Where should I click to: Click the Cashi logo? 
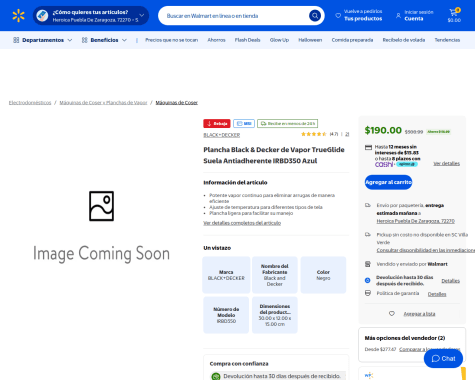[x=384, y=164]
